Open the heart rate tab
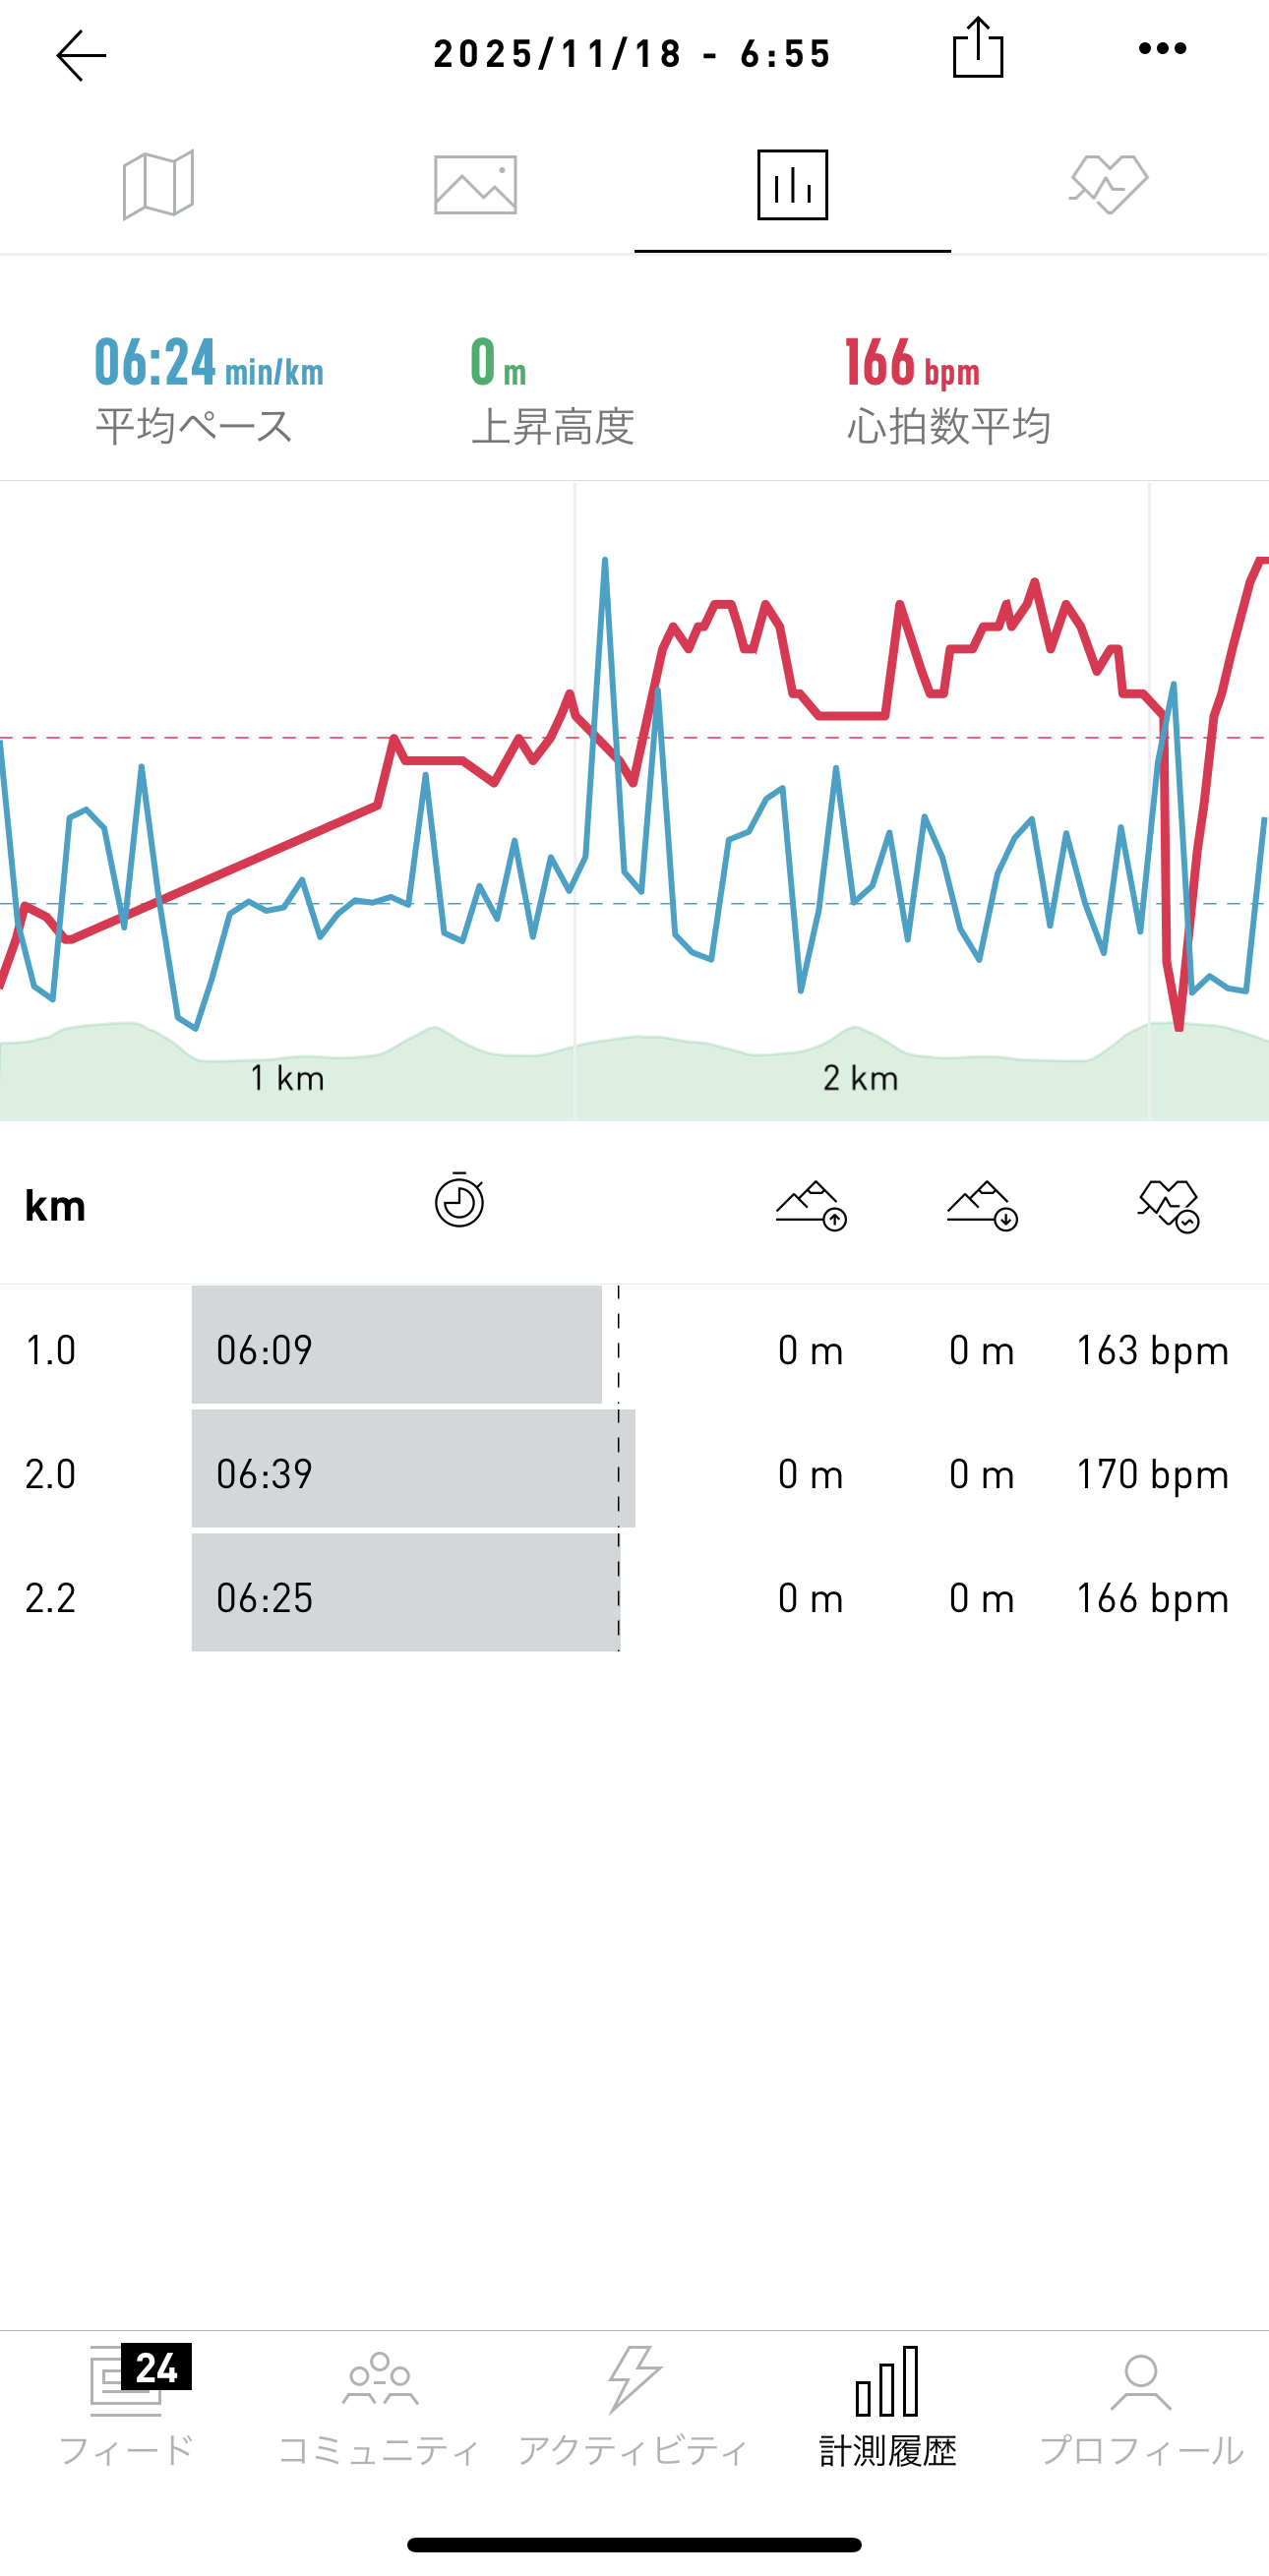This screenshot has height=2576, width=1269. click(x=1109, y=185)
